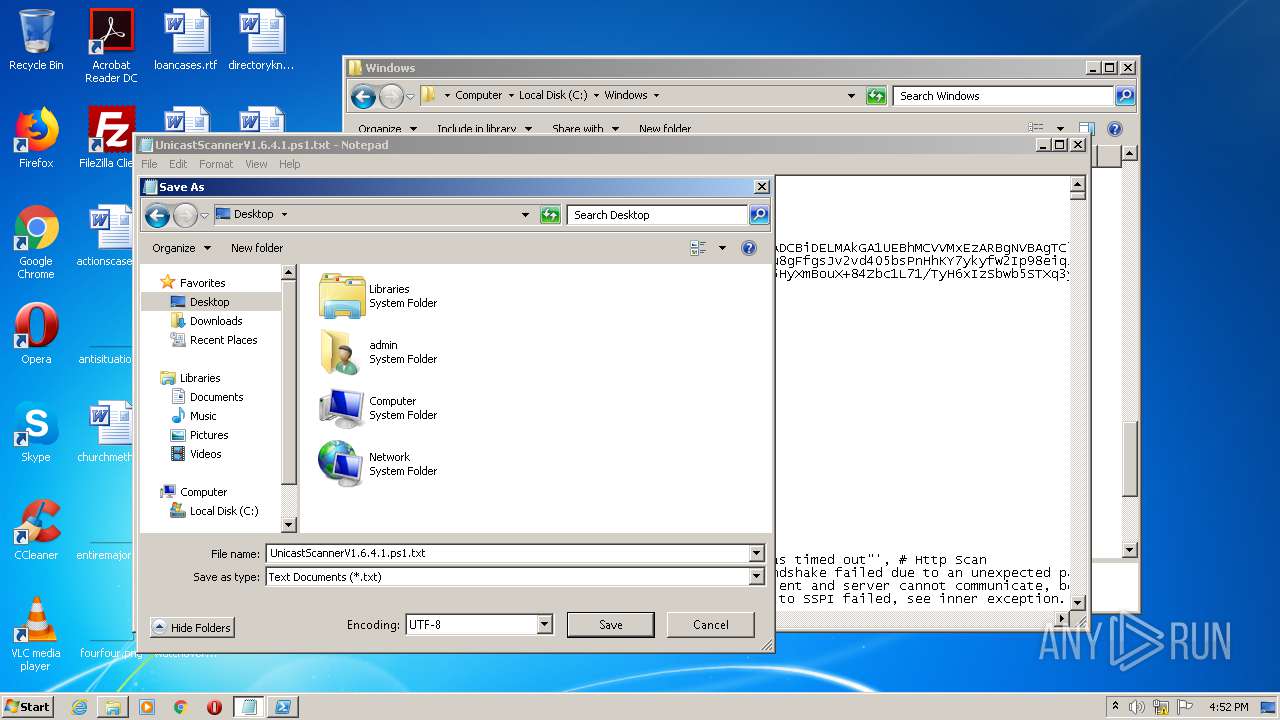Open the View menu in Notepad
This screenshot has width=1280, height=720.
click(x=256, y=164)
